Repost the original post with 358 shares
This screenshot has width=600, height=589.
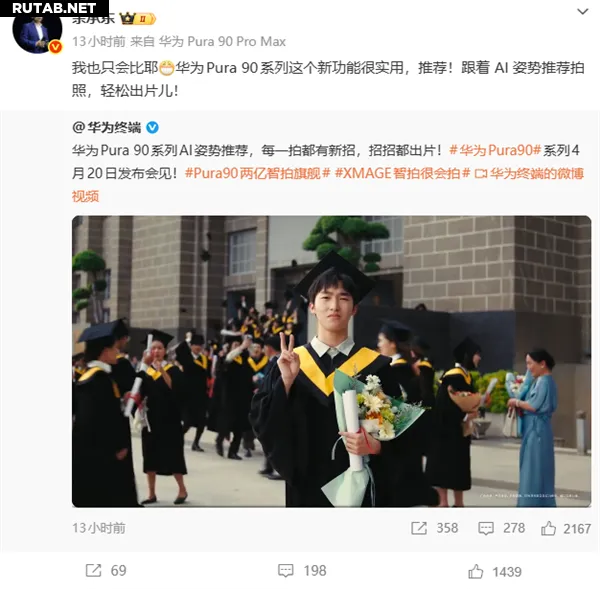pos(434,528)
